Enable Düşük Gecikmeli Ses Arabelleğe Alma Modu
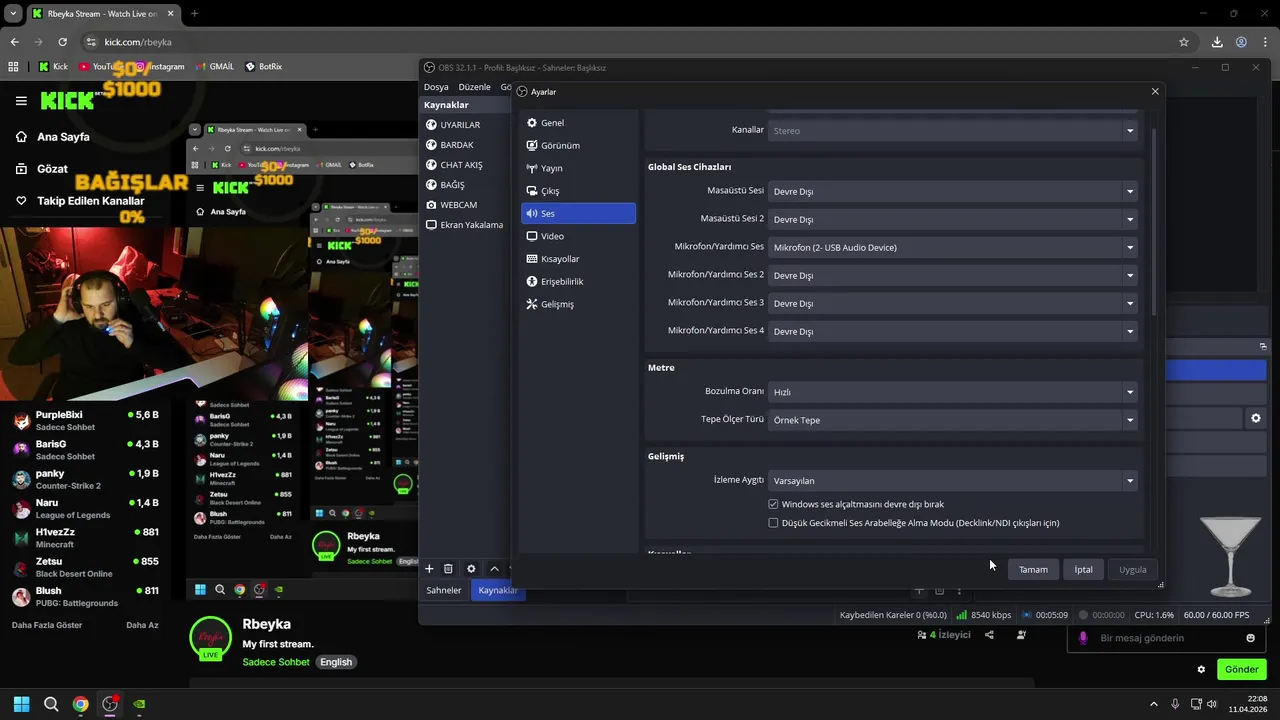This screenshot has height=720, width=1280. click(773, 522)
